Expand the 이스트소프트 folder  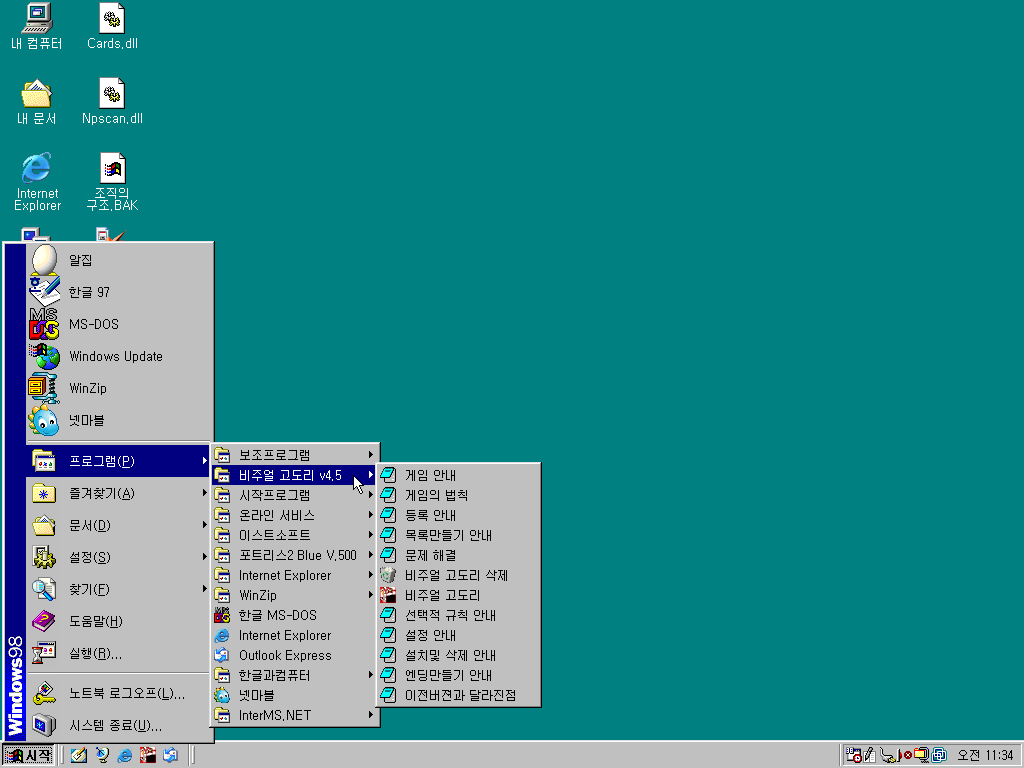[x=295, y=535]
